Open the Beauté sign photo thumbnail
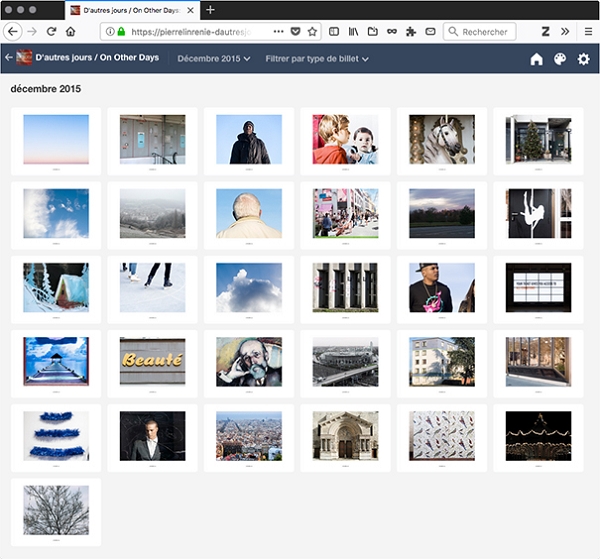The width and height of the screenshot is (600, 559). coord(152,360)
